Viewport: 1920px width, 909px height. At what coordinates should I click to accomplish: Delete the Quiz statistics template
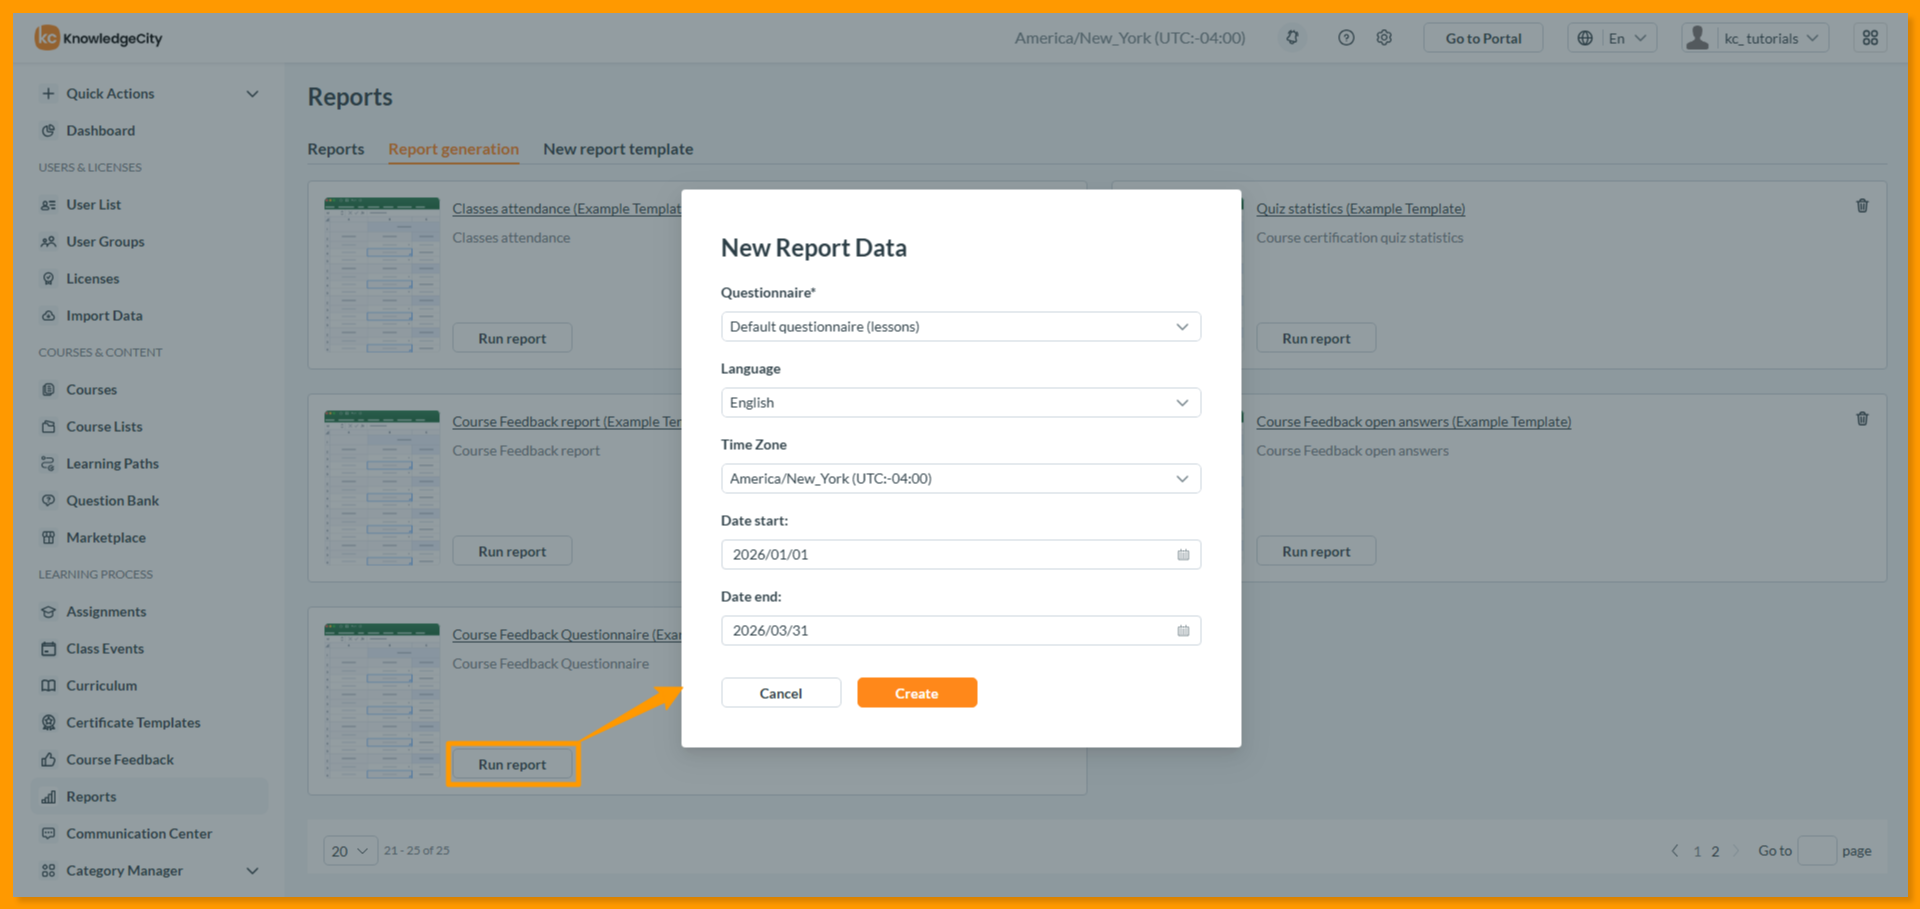click(1862, 206)
